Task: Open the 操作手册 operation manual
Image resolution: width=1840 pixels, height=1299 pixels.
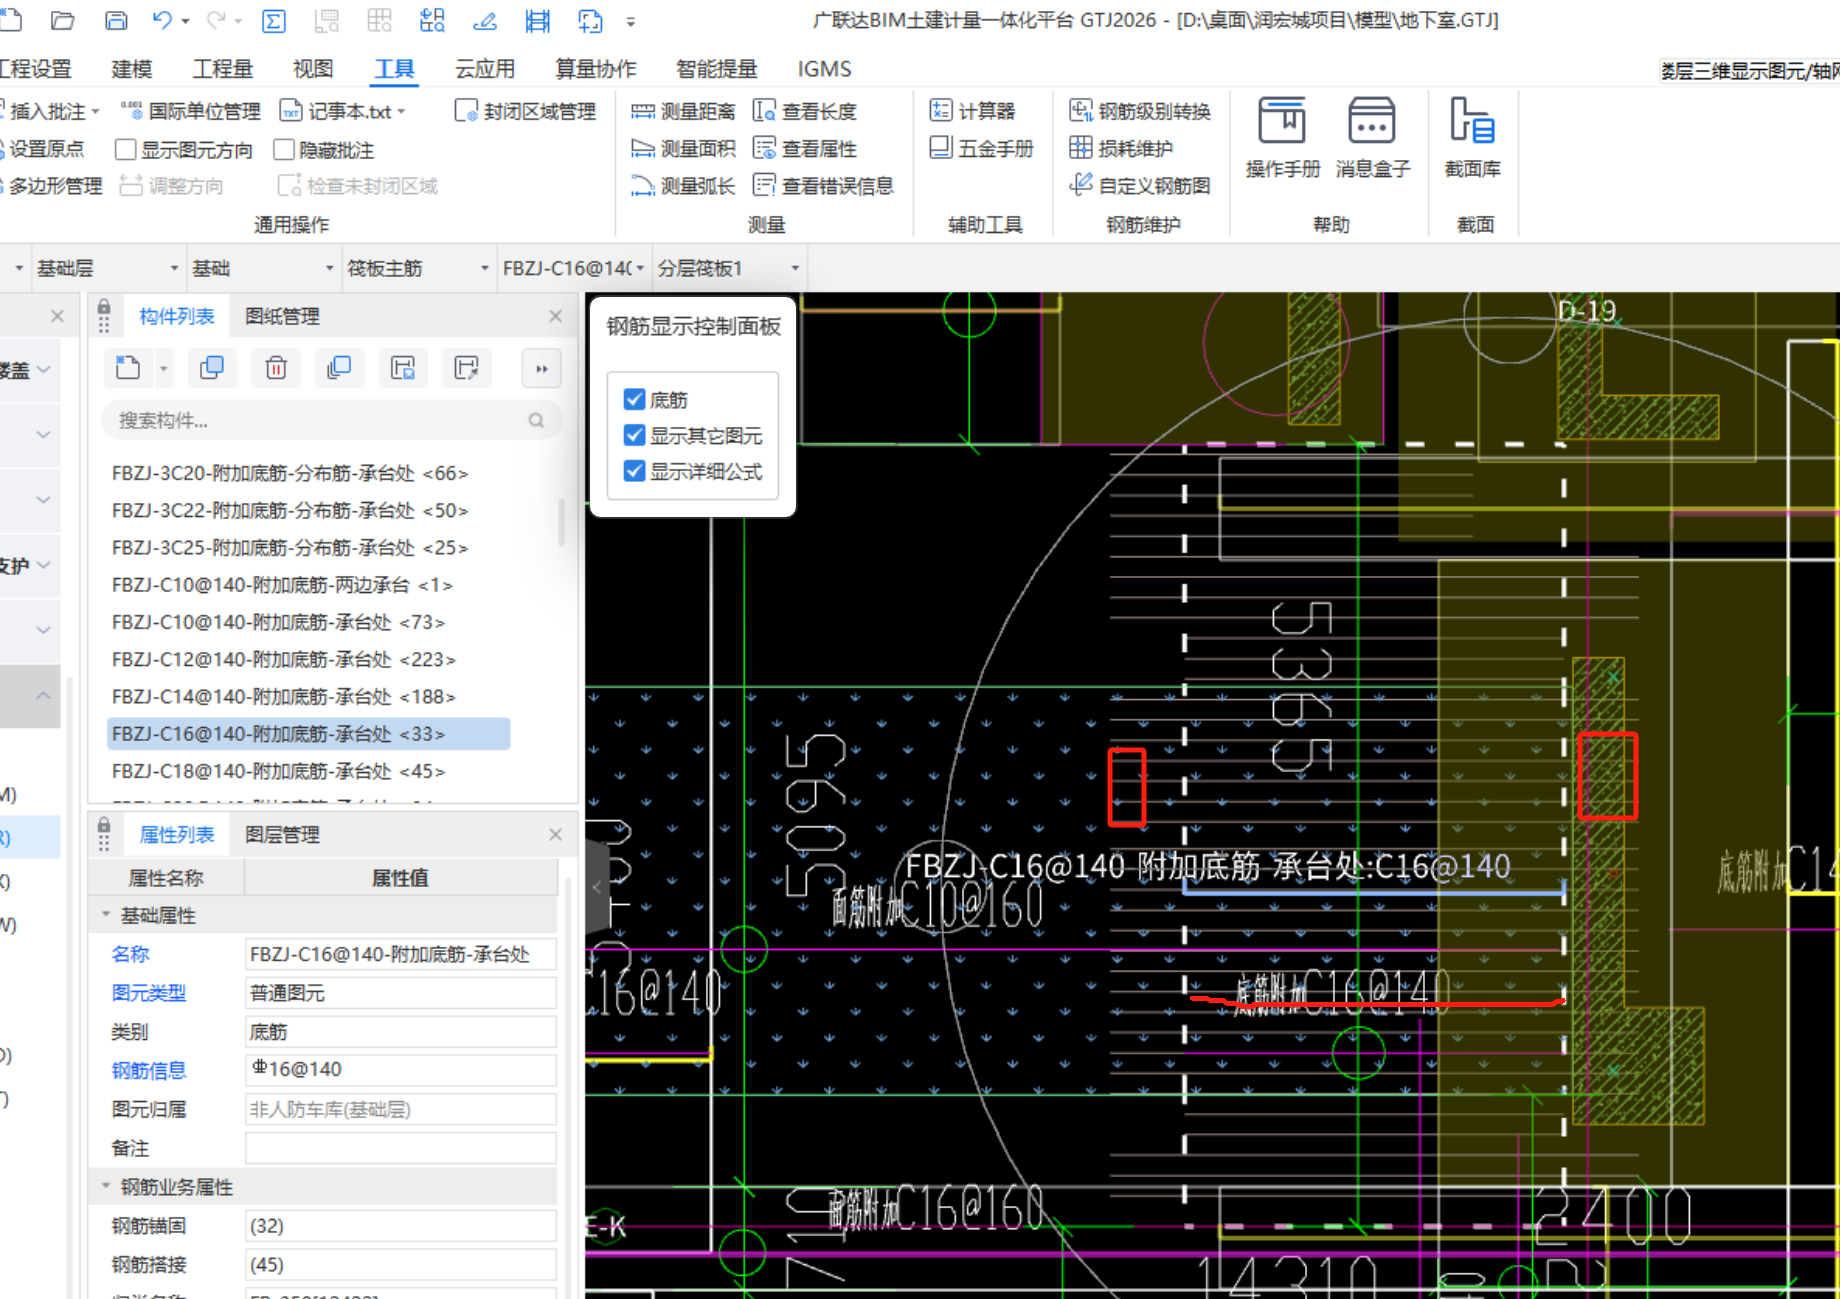Action: 1283,138
